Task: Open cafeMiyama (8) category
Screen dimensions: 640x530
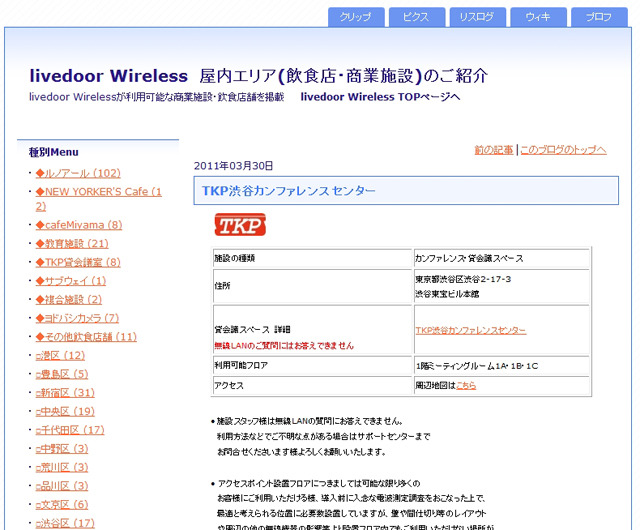Action: pos(79,225)
